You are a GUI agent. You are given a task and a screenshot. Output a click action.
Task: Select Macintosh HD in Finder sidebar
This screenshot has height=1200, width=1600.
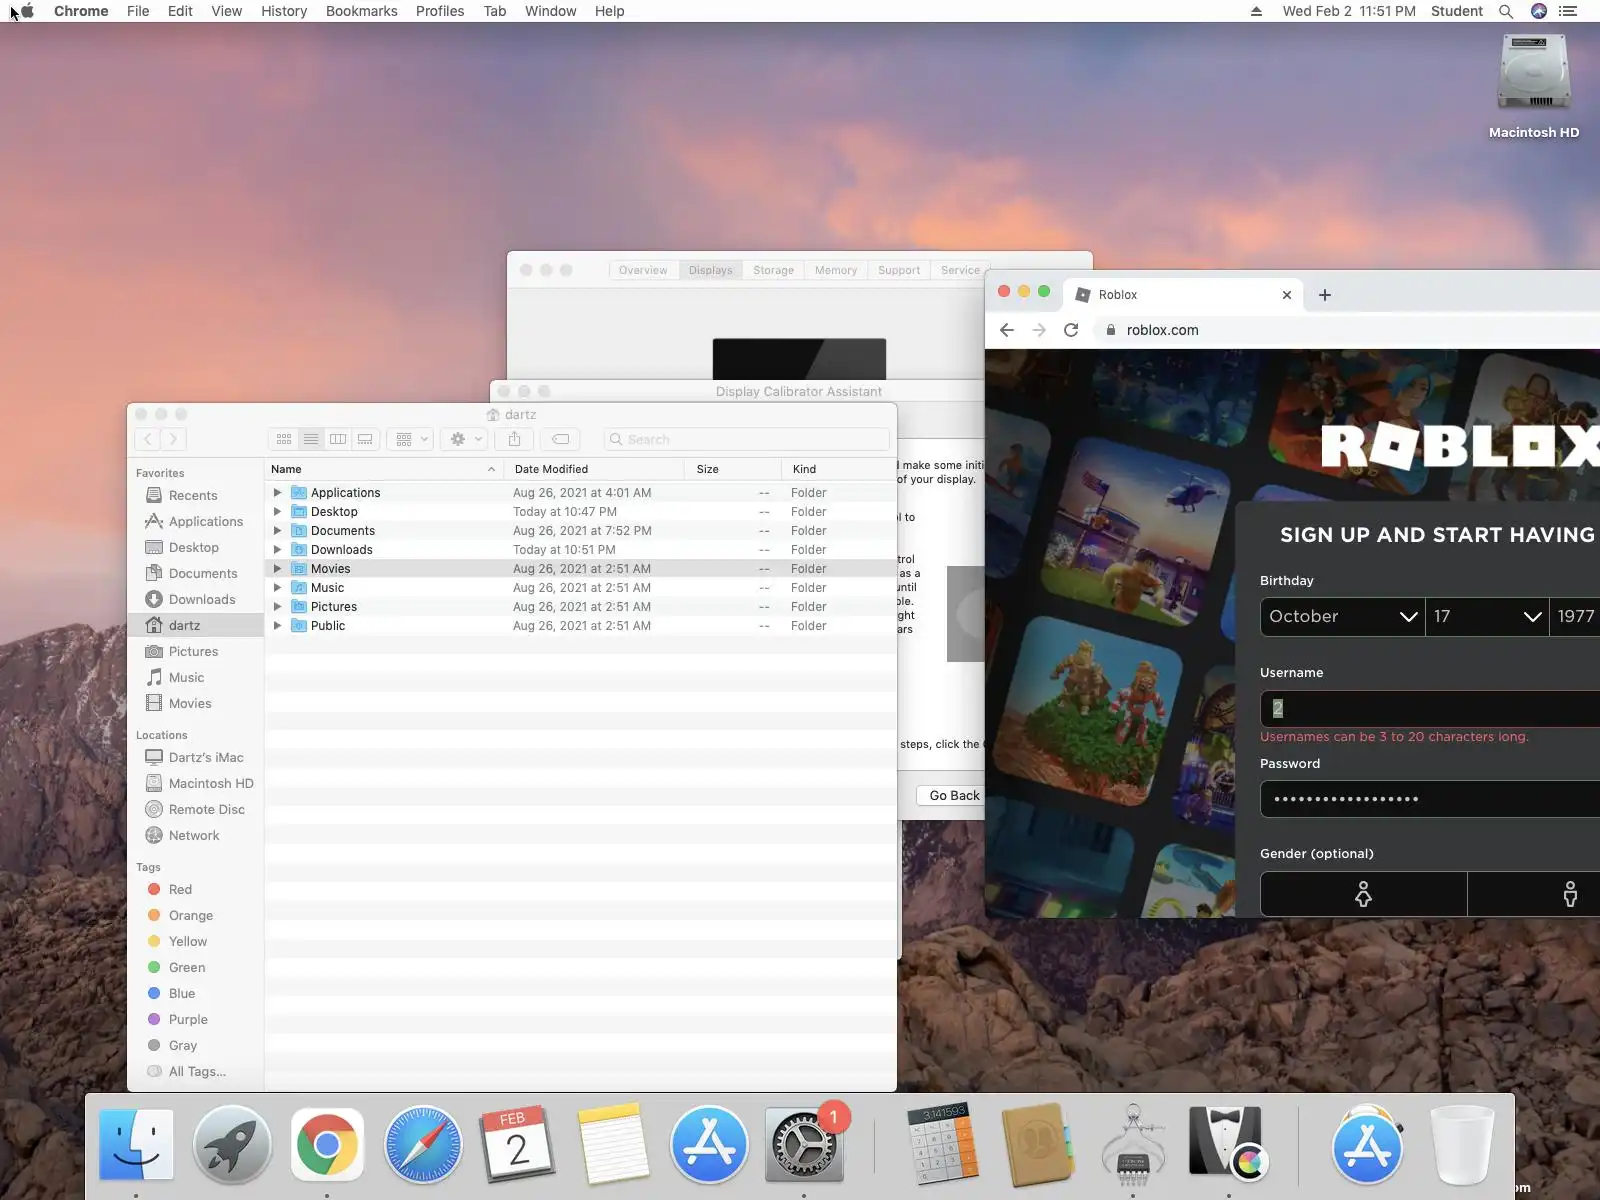click(x=211, y=783)
